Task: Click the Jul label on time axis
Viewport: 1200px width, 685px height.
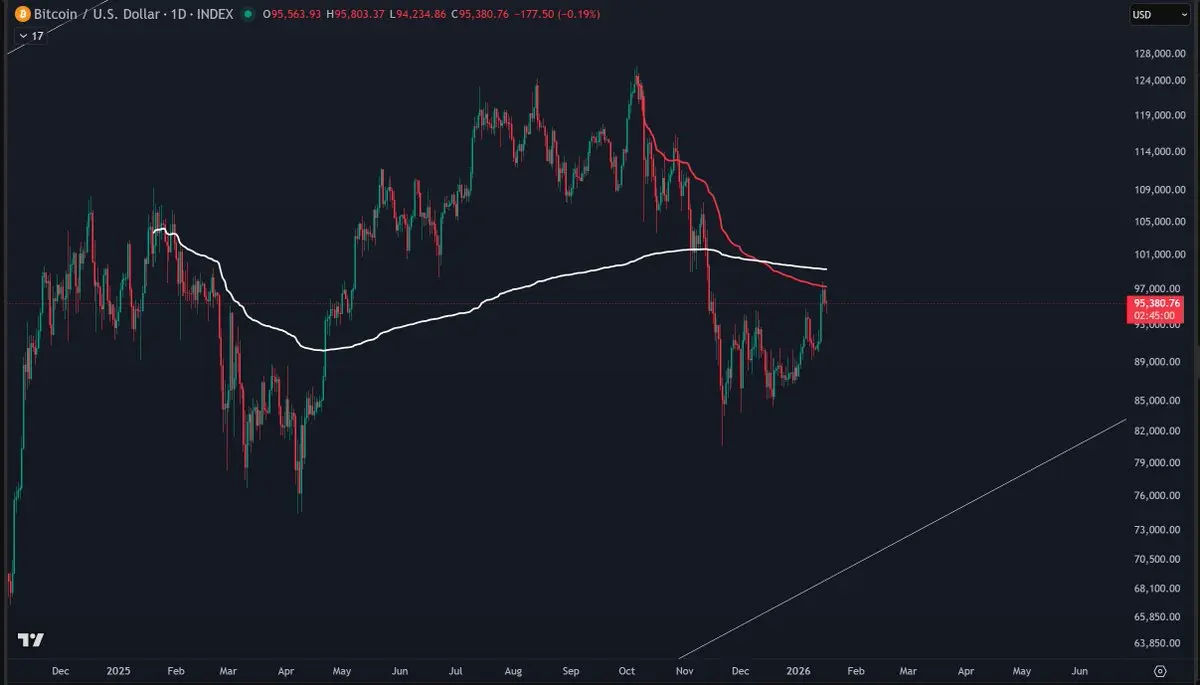Action: (x=457, y=671)
